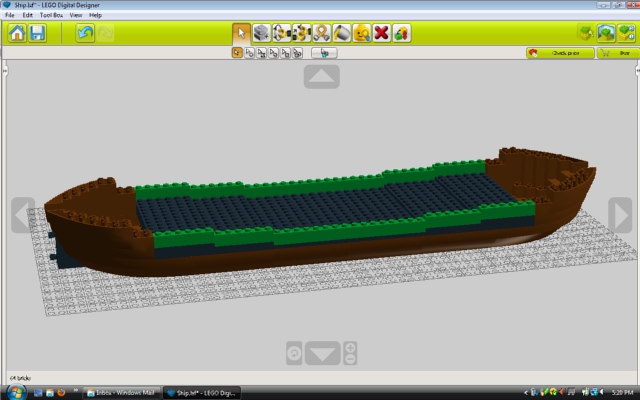640x400 pixels.
Task: Open the View menu
Action: [76, 15]
